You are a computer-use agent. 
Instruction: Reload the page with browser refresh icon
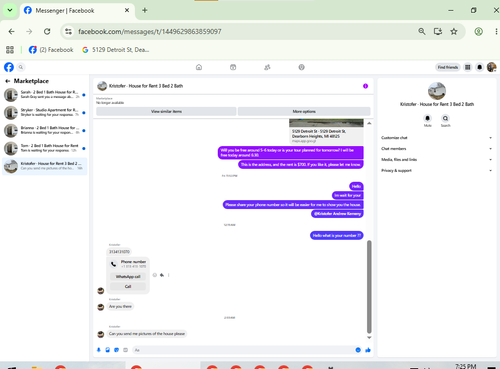(47, 31)
